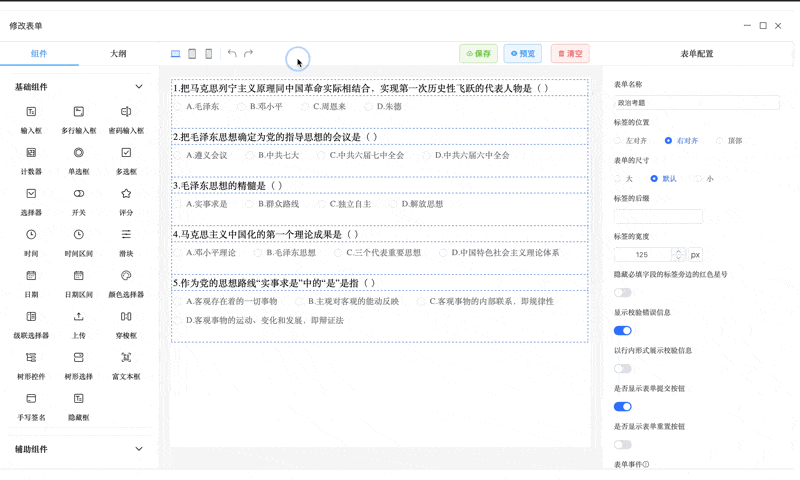Switch to the 大纲 tab
Image resolution: width=800 pixels, height=480 pixels.
coord(118,54)
